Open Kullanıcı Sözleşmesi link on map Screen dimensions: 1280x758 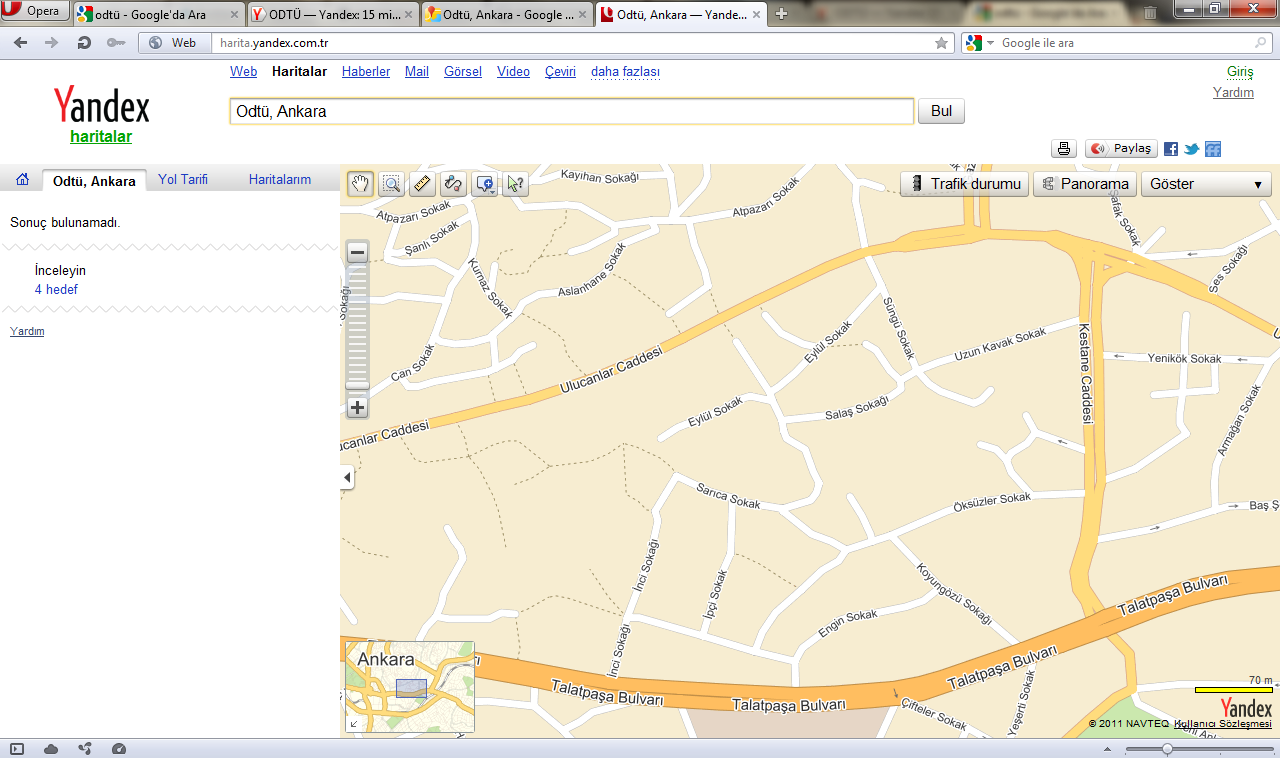tap(1223, 723)
